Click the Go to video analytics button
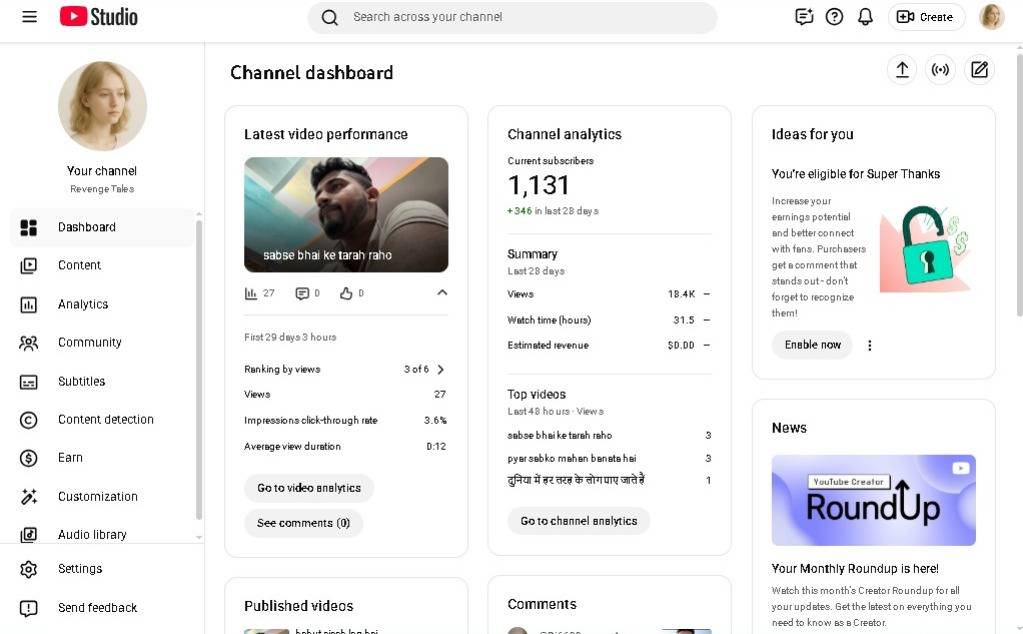The width and height of the screenshot is (1023, 634). click(309, 488)
